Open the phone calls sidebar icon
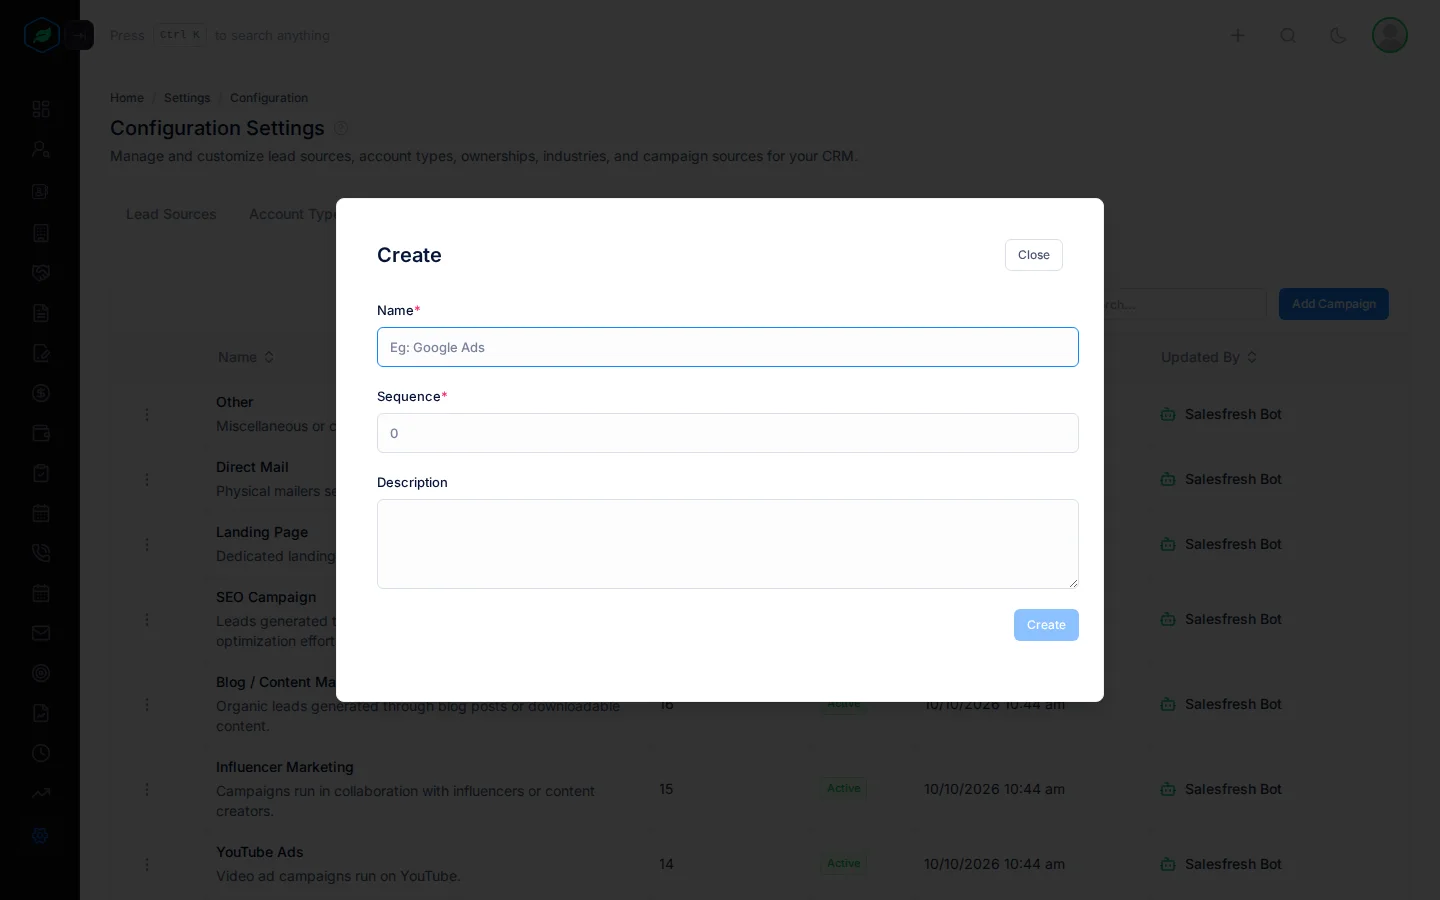This screenshot has height=900, width=1440. pyautogui.click(x=41, y=553)
